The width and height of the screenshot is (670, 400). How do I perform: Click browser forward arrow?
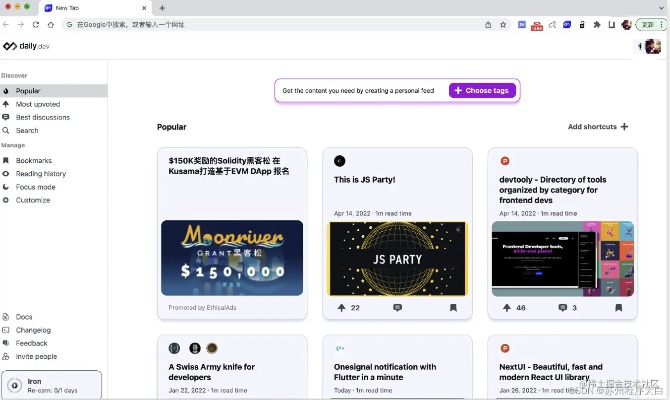point(21,25)
